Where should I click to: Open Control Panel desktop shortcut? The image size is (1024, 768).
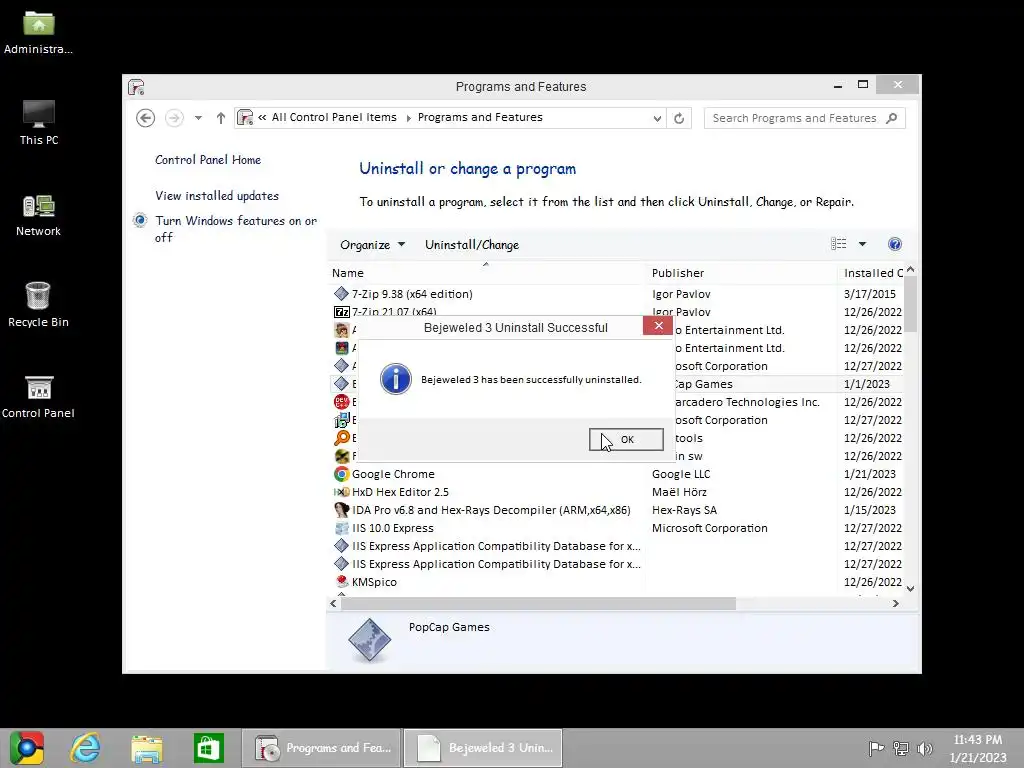pyautogui.click(x=39, y=396)
